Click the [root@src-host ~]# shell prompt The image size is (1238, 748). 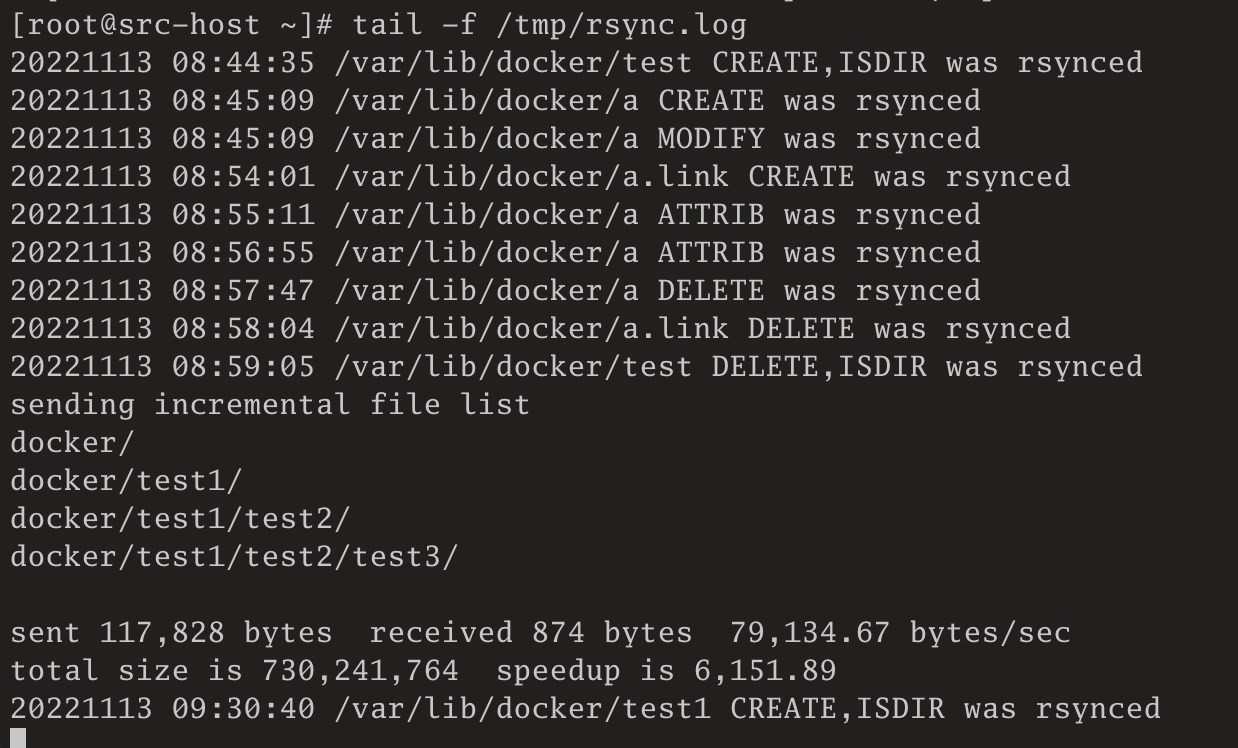(172, 25)
